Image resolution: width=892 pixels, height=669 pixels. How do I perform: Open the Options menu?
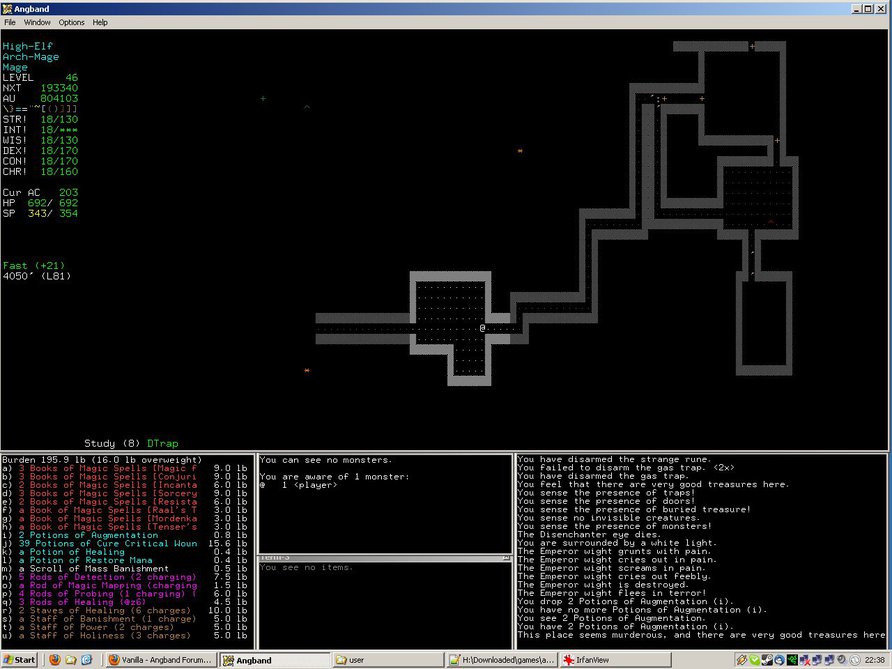[71, 22]
